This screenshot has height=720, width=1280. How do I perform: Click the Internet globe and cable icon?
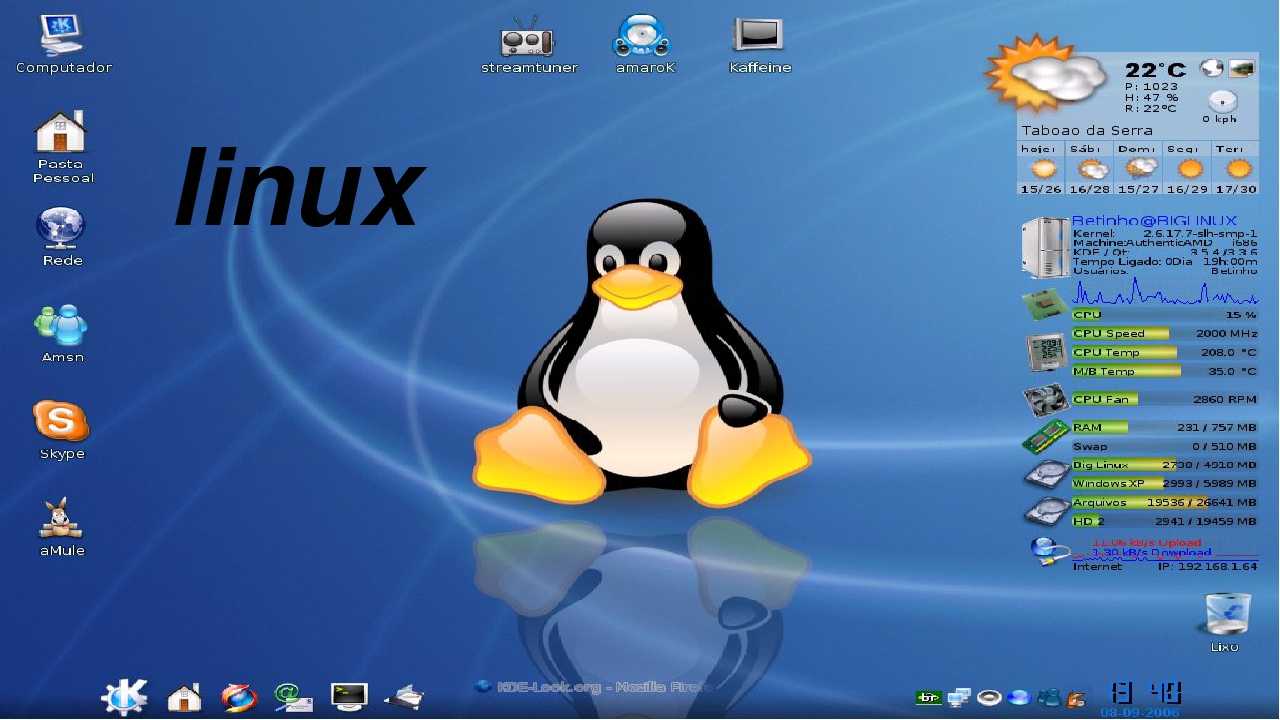(1048, 552)
